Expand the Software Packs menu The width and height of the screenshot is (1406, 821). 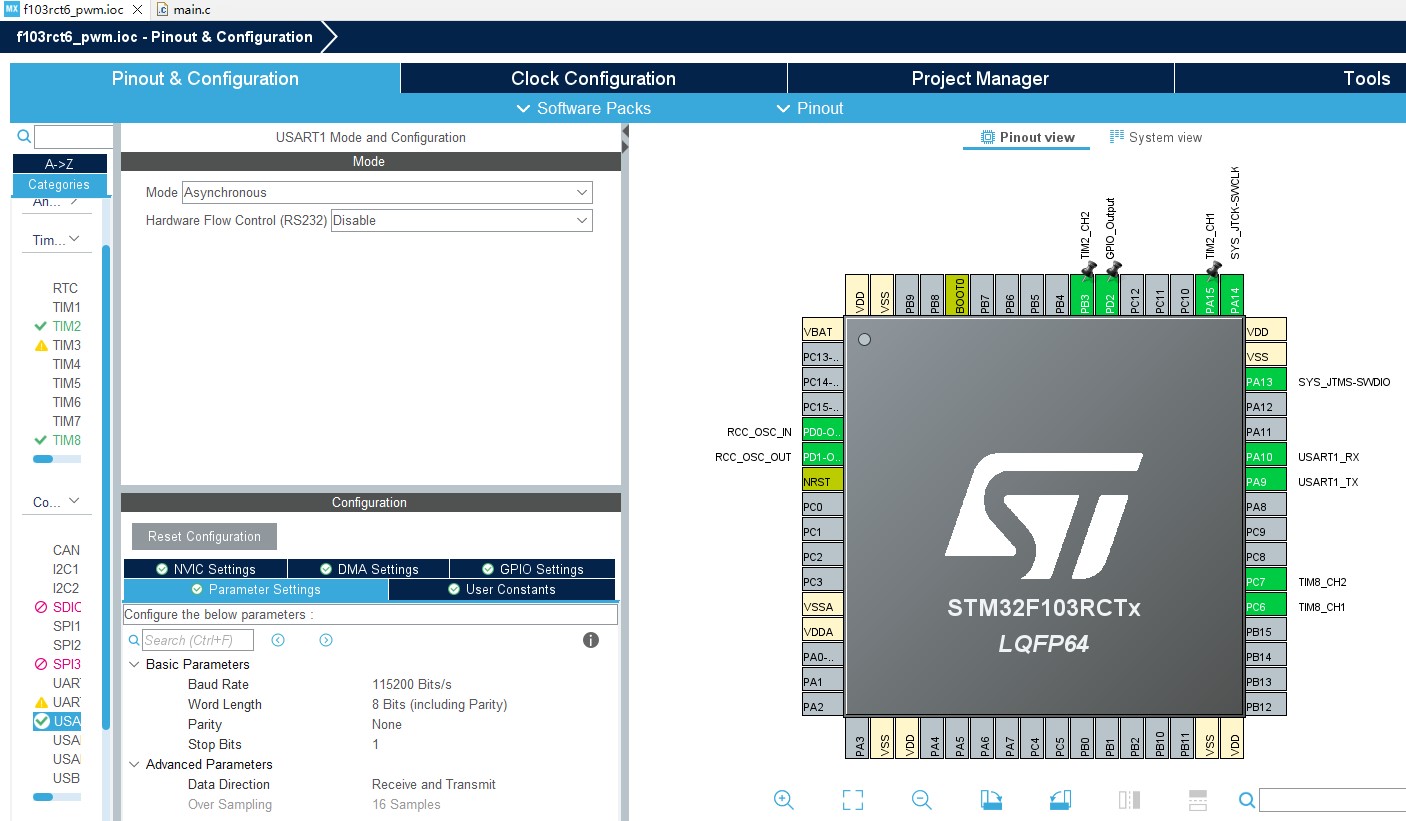pos(583,108)
